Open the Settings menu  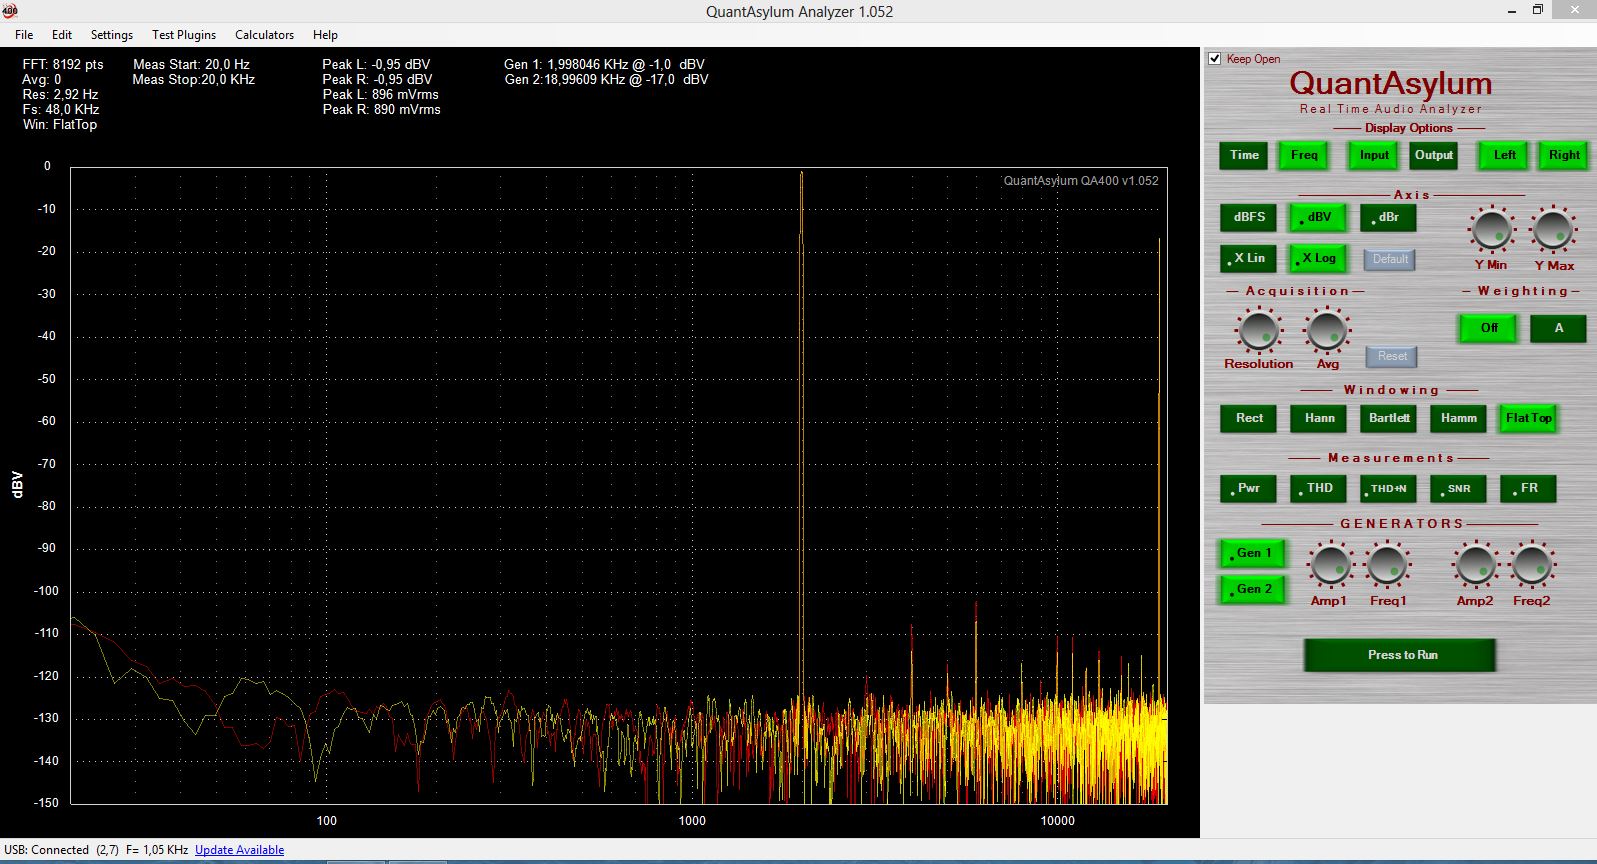(x=112, y=34)
